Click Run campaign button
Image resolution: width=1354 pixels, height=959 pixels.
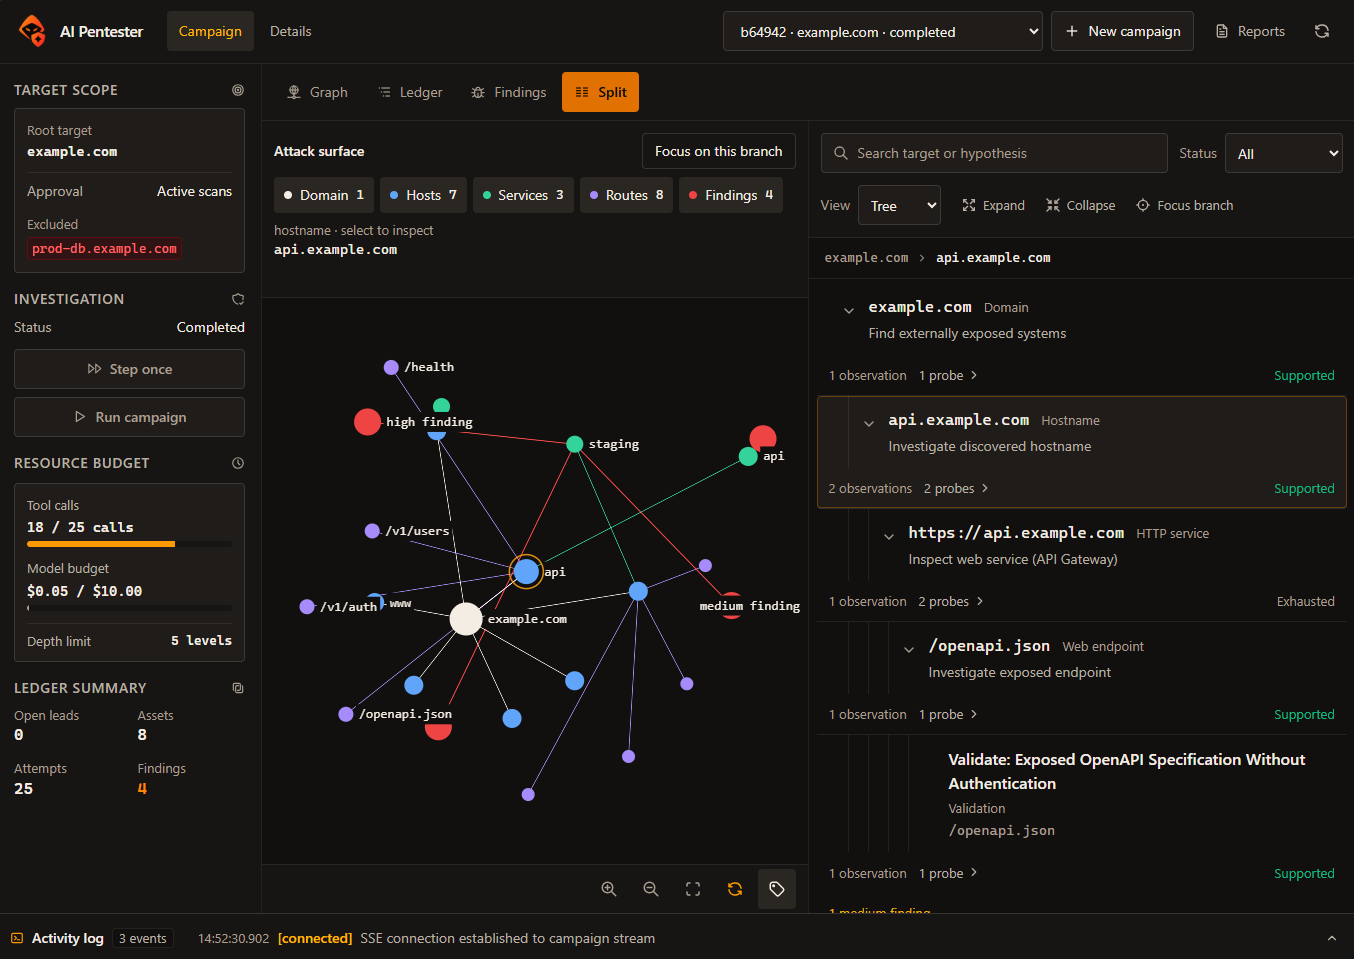tap(129, 417)
